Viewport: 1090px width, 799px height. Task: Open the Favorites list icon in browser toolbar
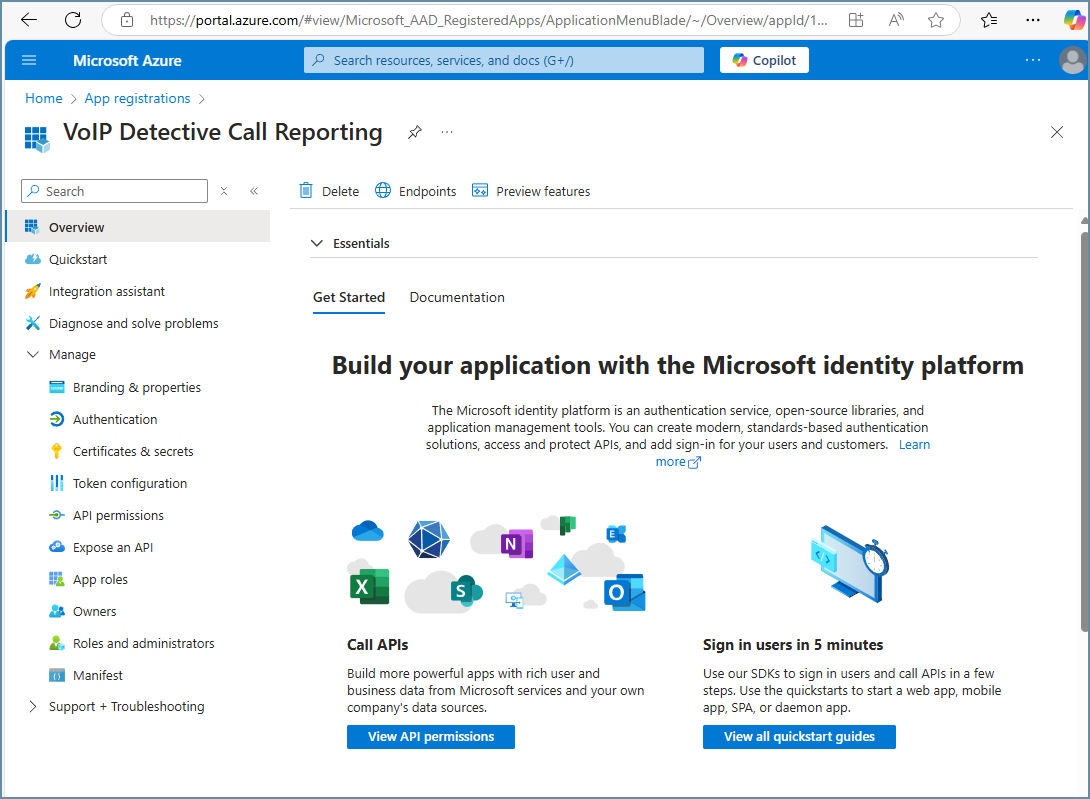[989, 20]
